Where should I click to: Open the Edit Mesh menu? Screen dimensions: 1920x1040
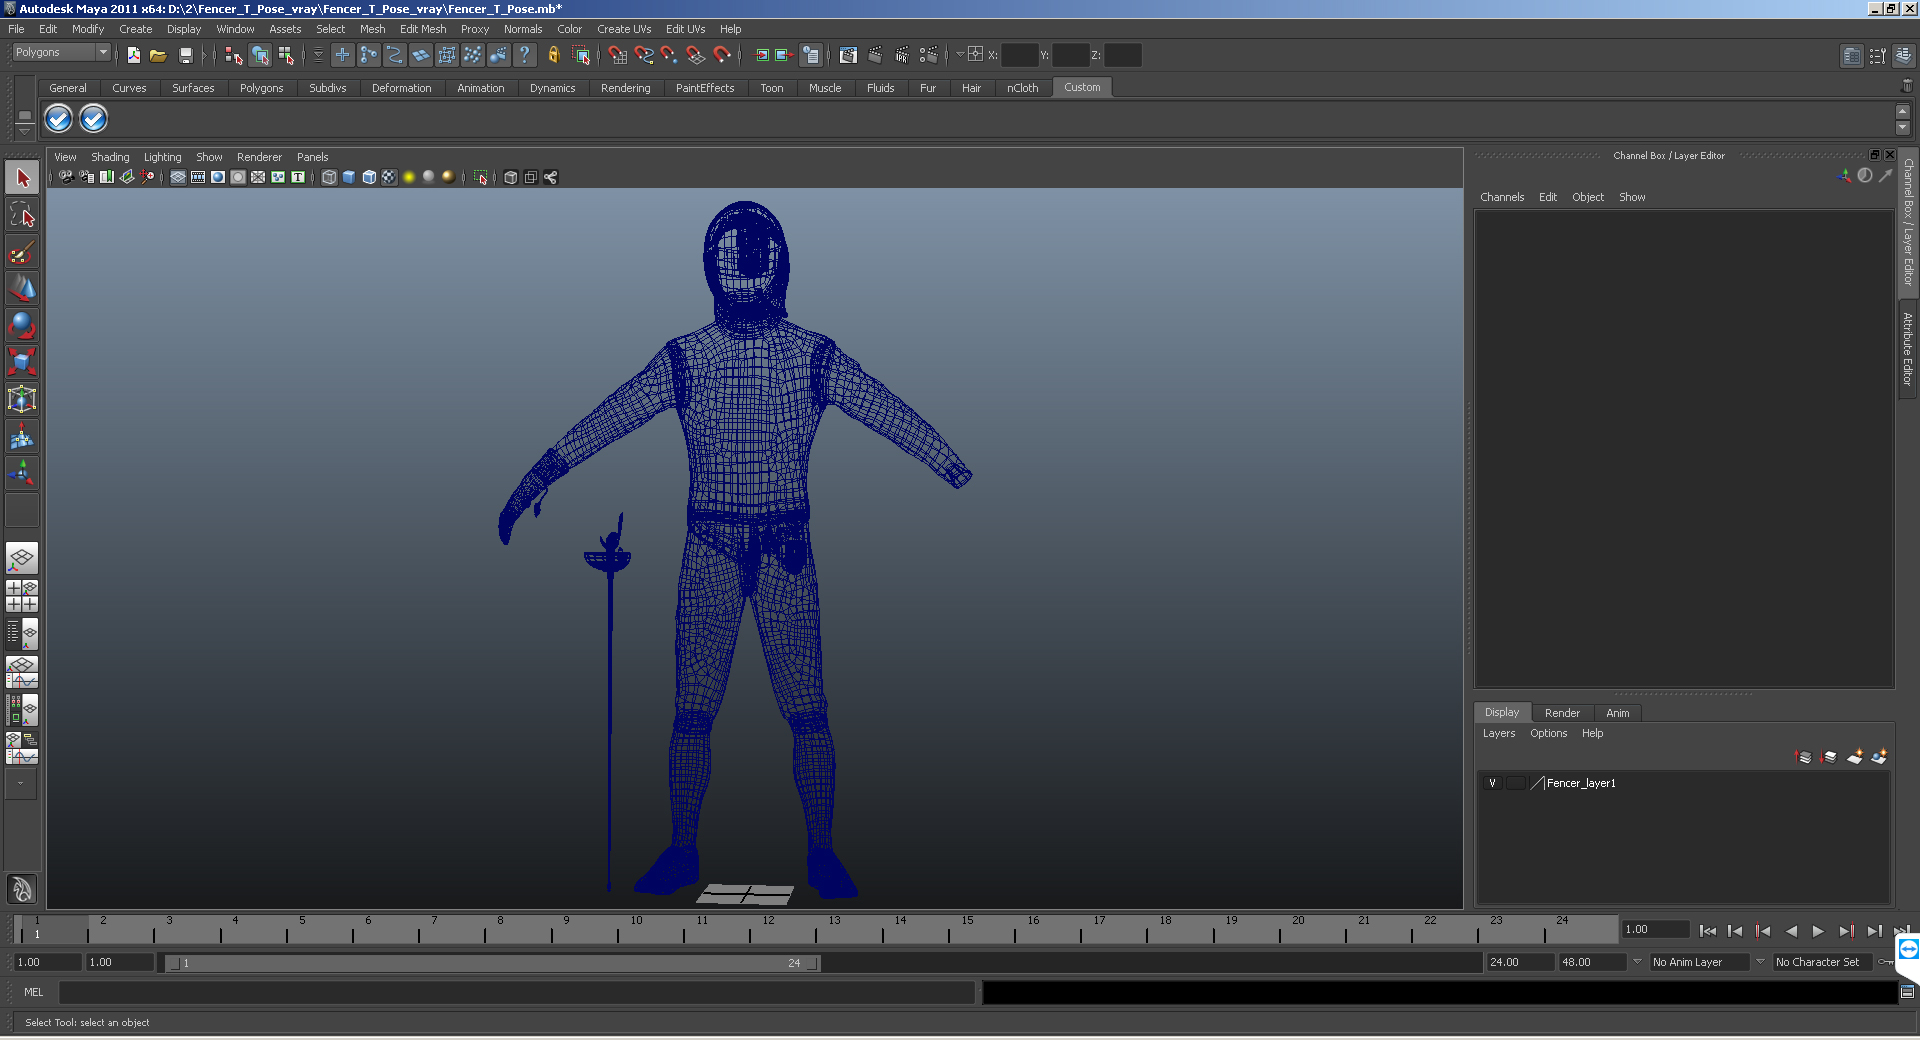pyautogui.click(x=423, y=29)
